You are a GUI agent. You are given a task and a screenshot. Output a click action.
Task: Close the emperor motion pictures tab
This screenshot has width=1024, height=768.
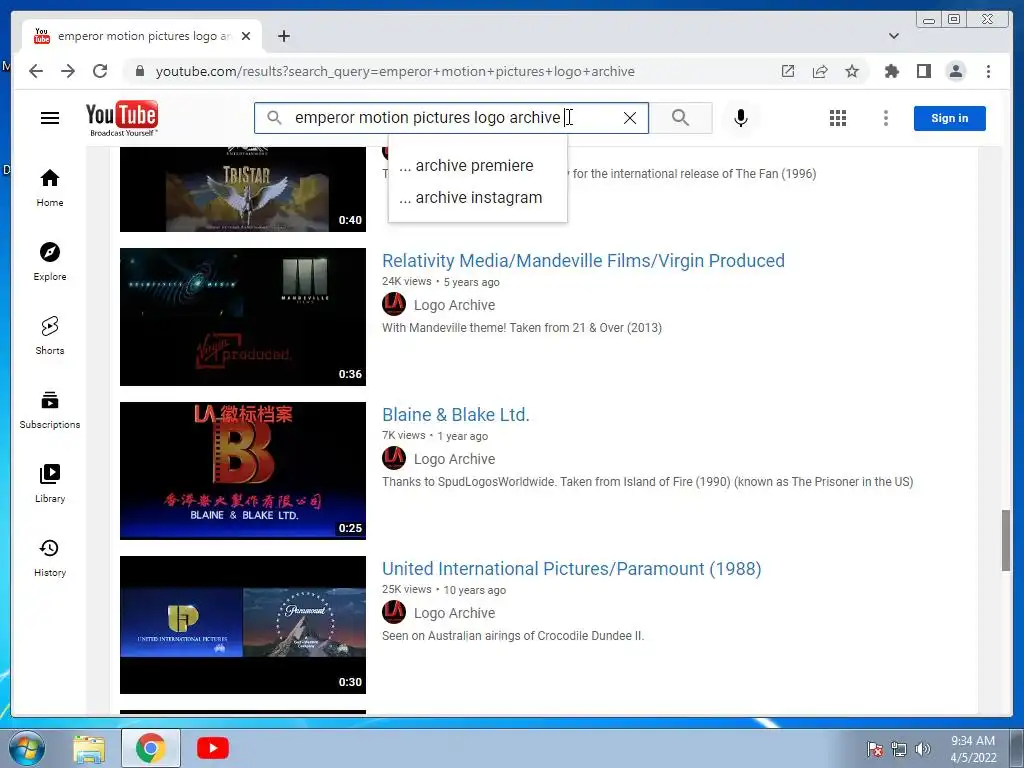[246, 36]
